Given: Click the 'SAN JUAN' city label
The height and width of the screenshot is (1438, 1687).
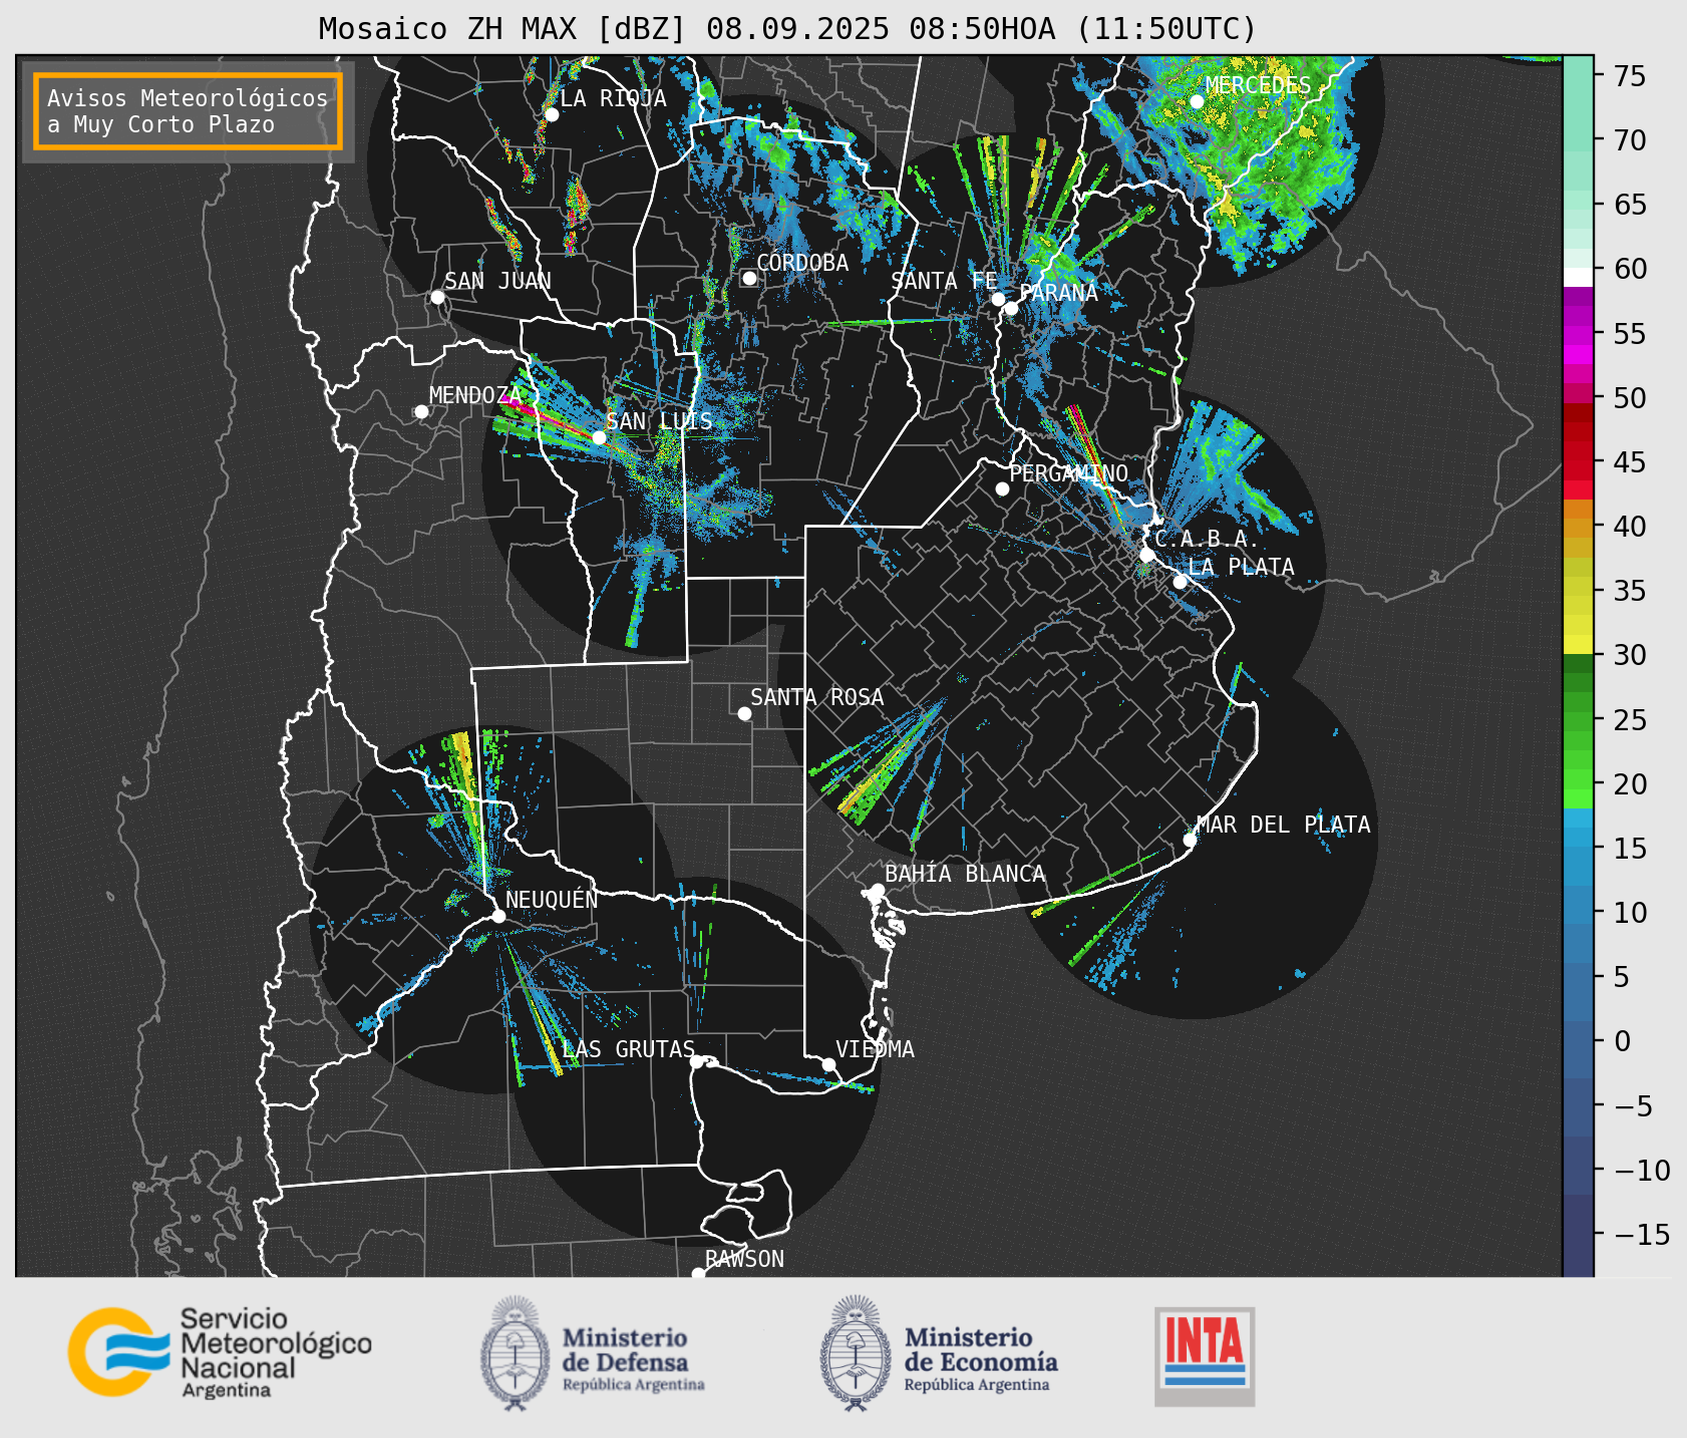Looking at the screenshot, I should tap(498, 281).
